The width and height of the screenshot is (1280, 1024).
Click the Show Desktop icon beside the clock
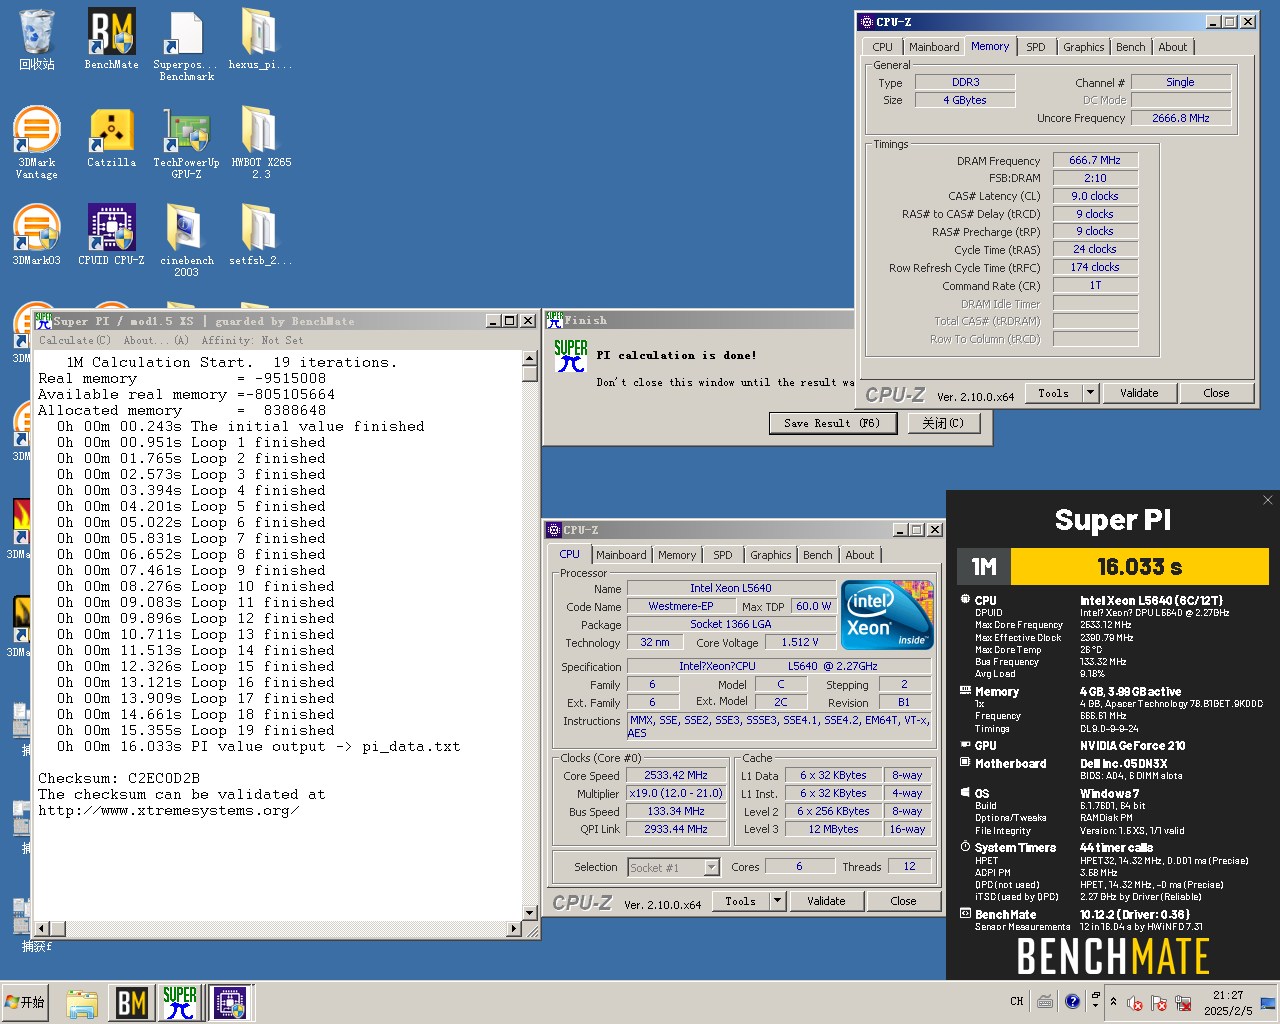coord(1268,1003)
